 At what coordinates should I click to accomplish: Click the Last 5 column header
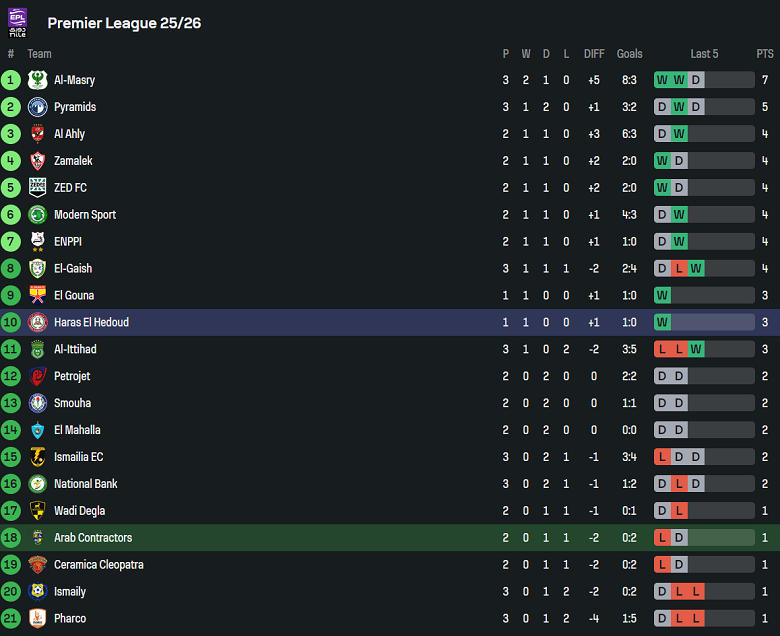[x=704, y=54]
